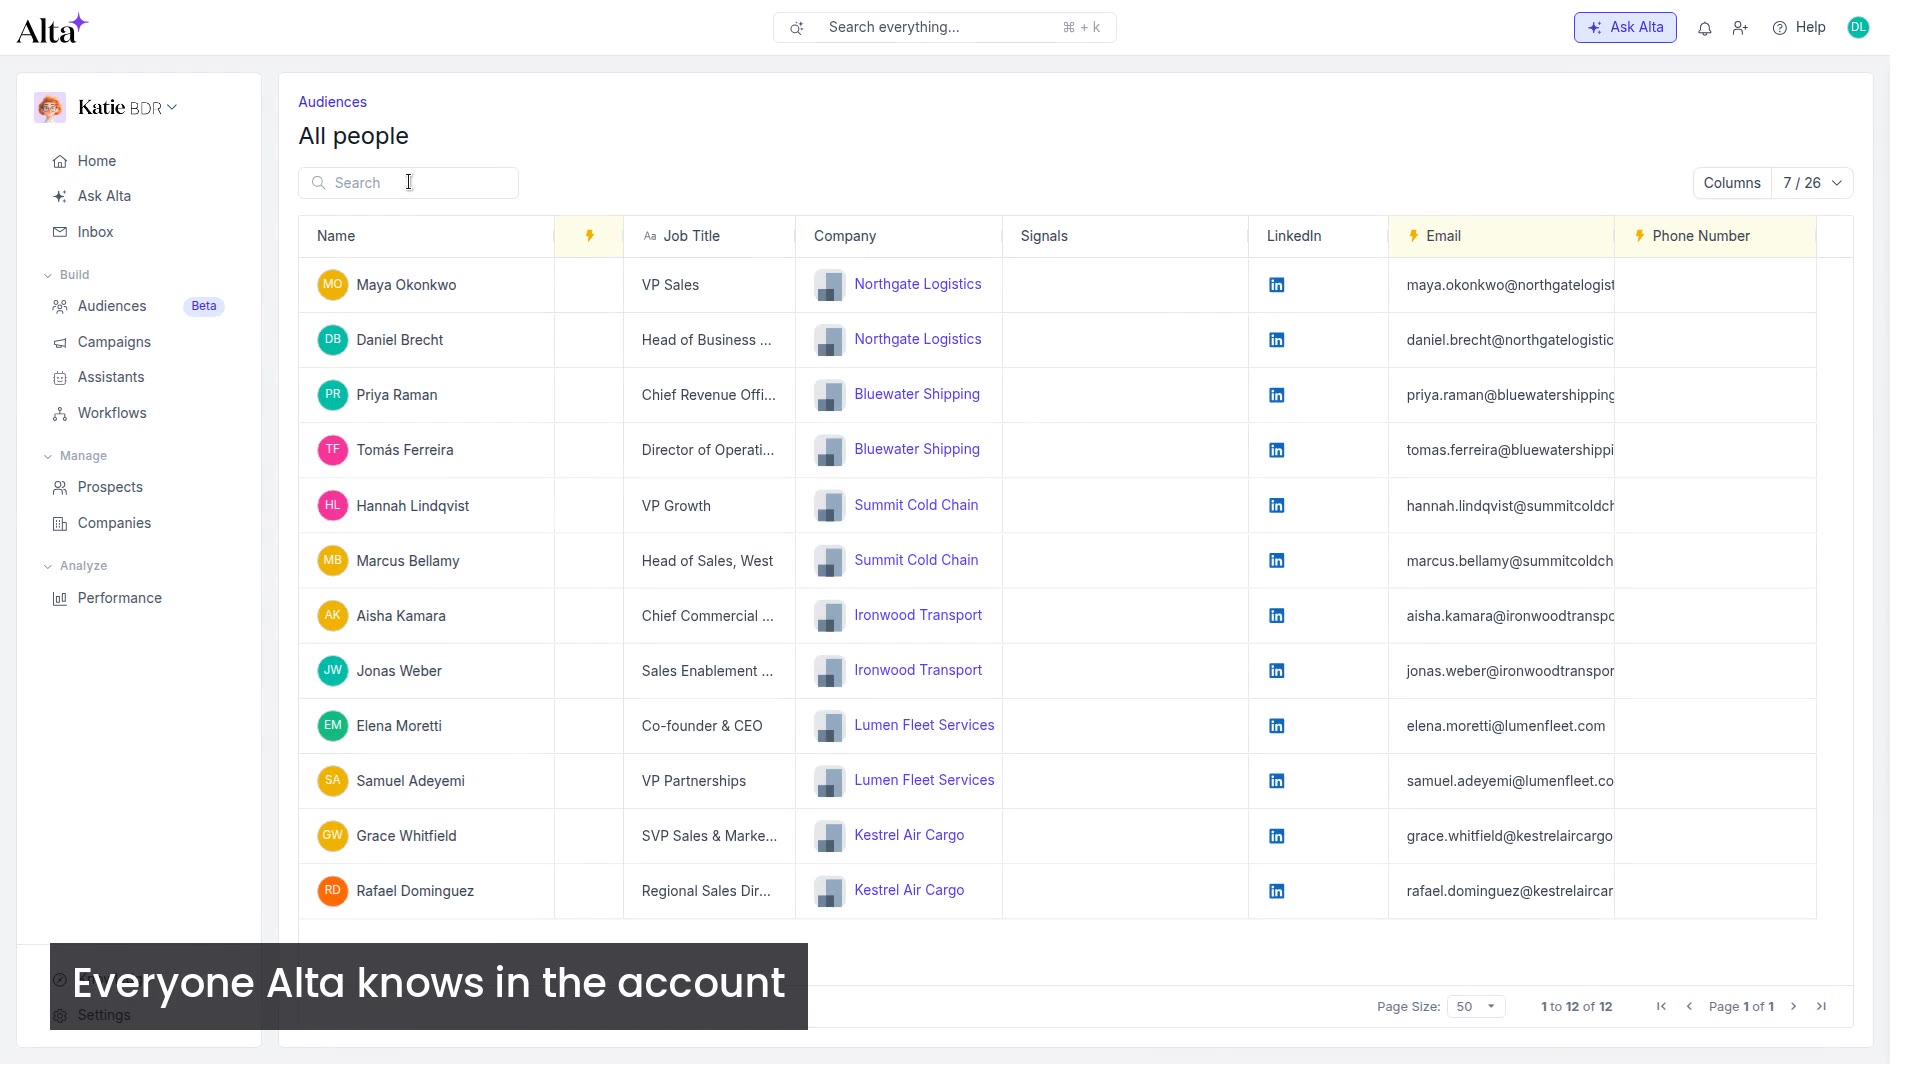Click the Alta logo

click(x=52, y=28)
